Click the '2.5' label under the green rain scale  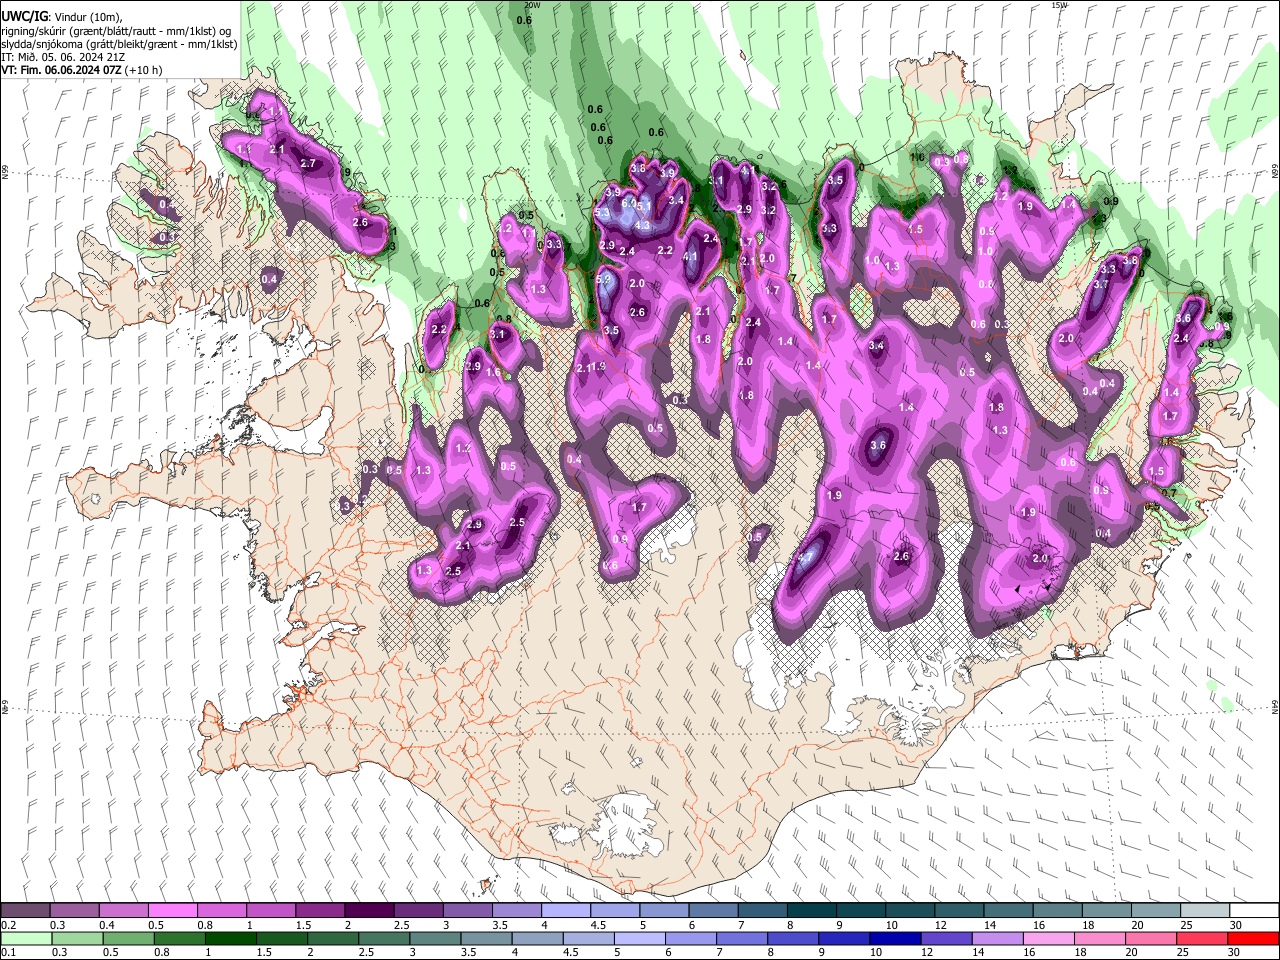366,953
